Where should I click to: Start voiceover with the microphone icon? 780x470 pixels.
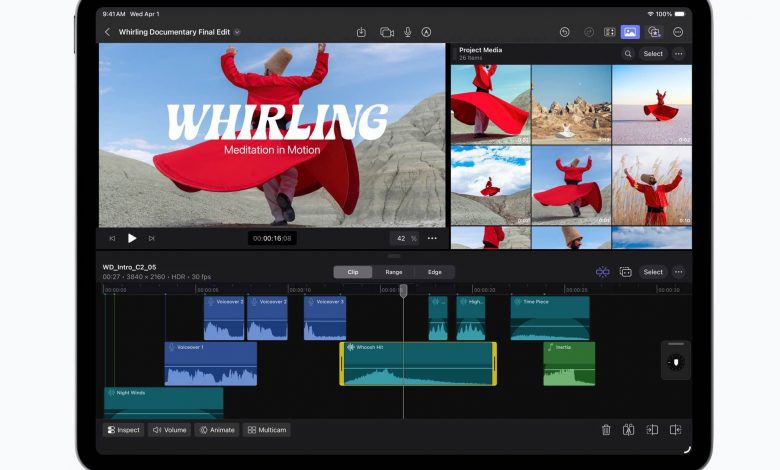(407, 32)
